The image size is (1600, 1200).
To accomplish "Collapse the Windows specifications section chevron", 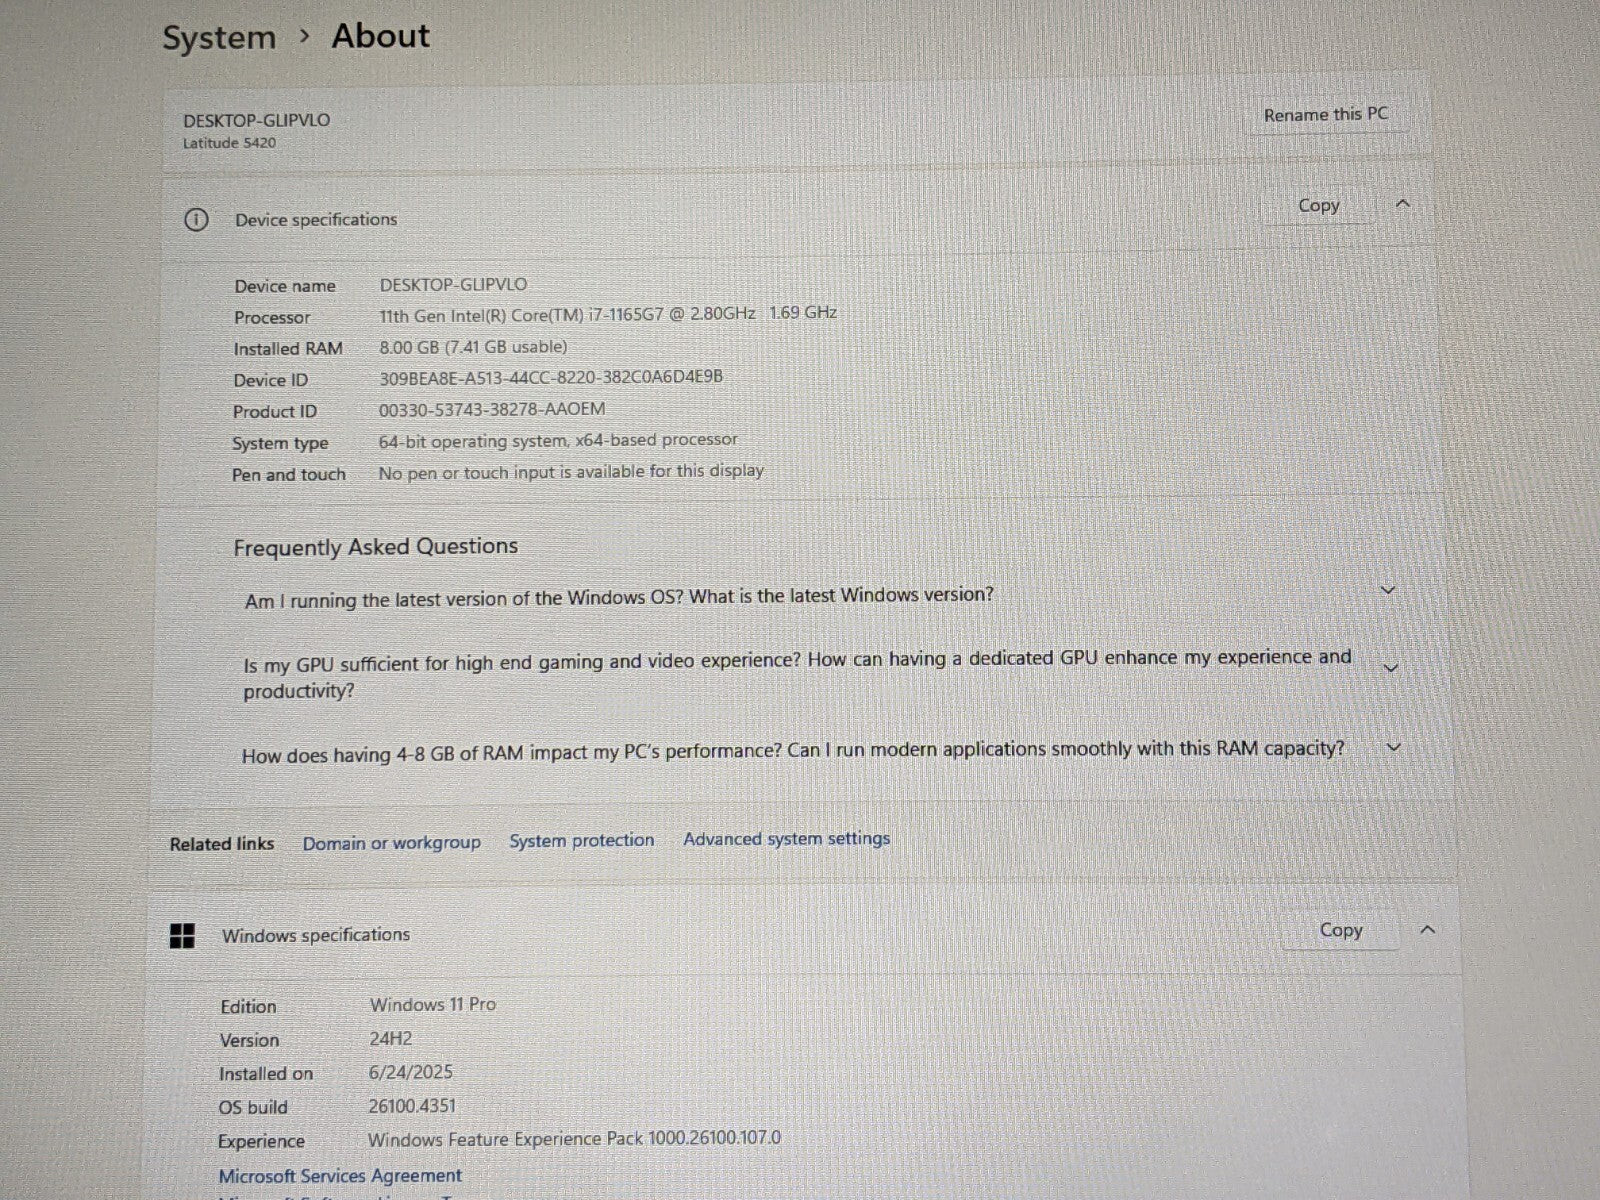I will point(1427,929).
